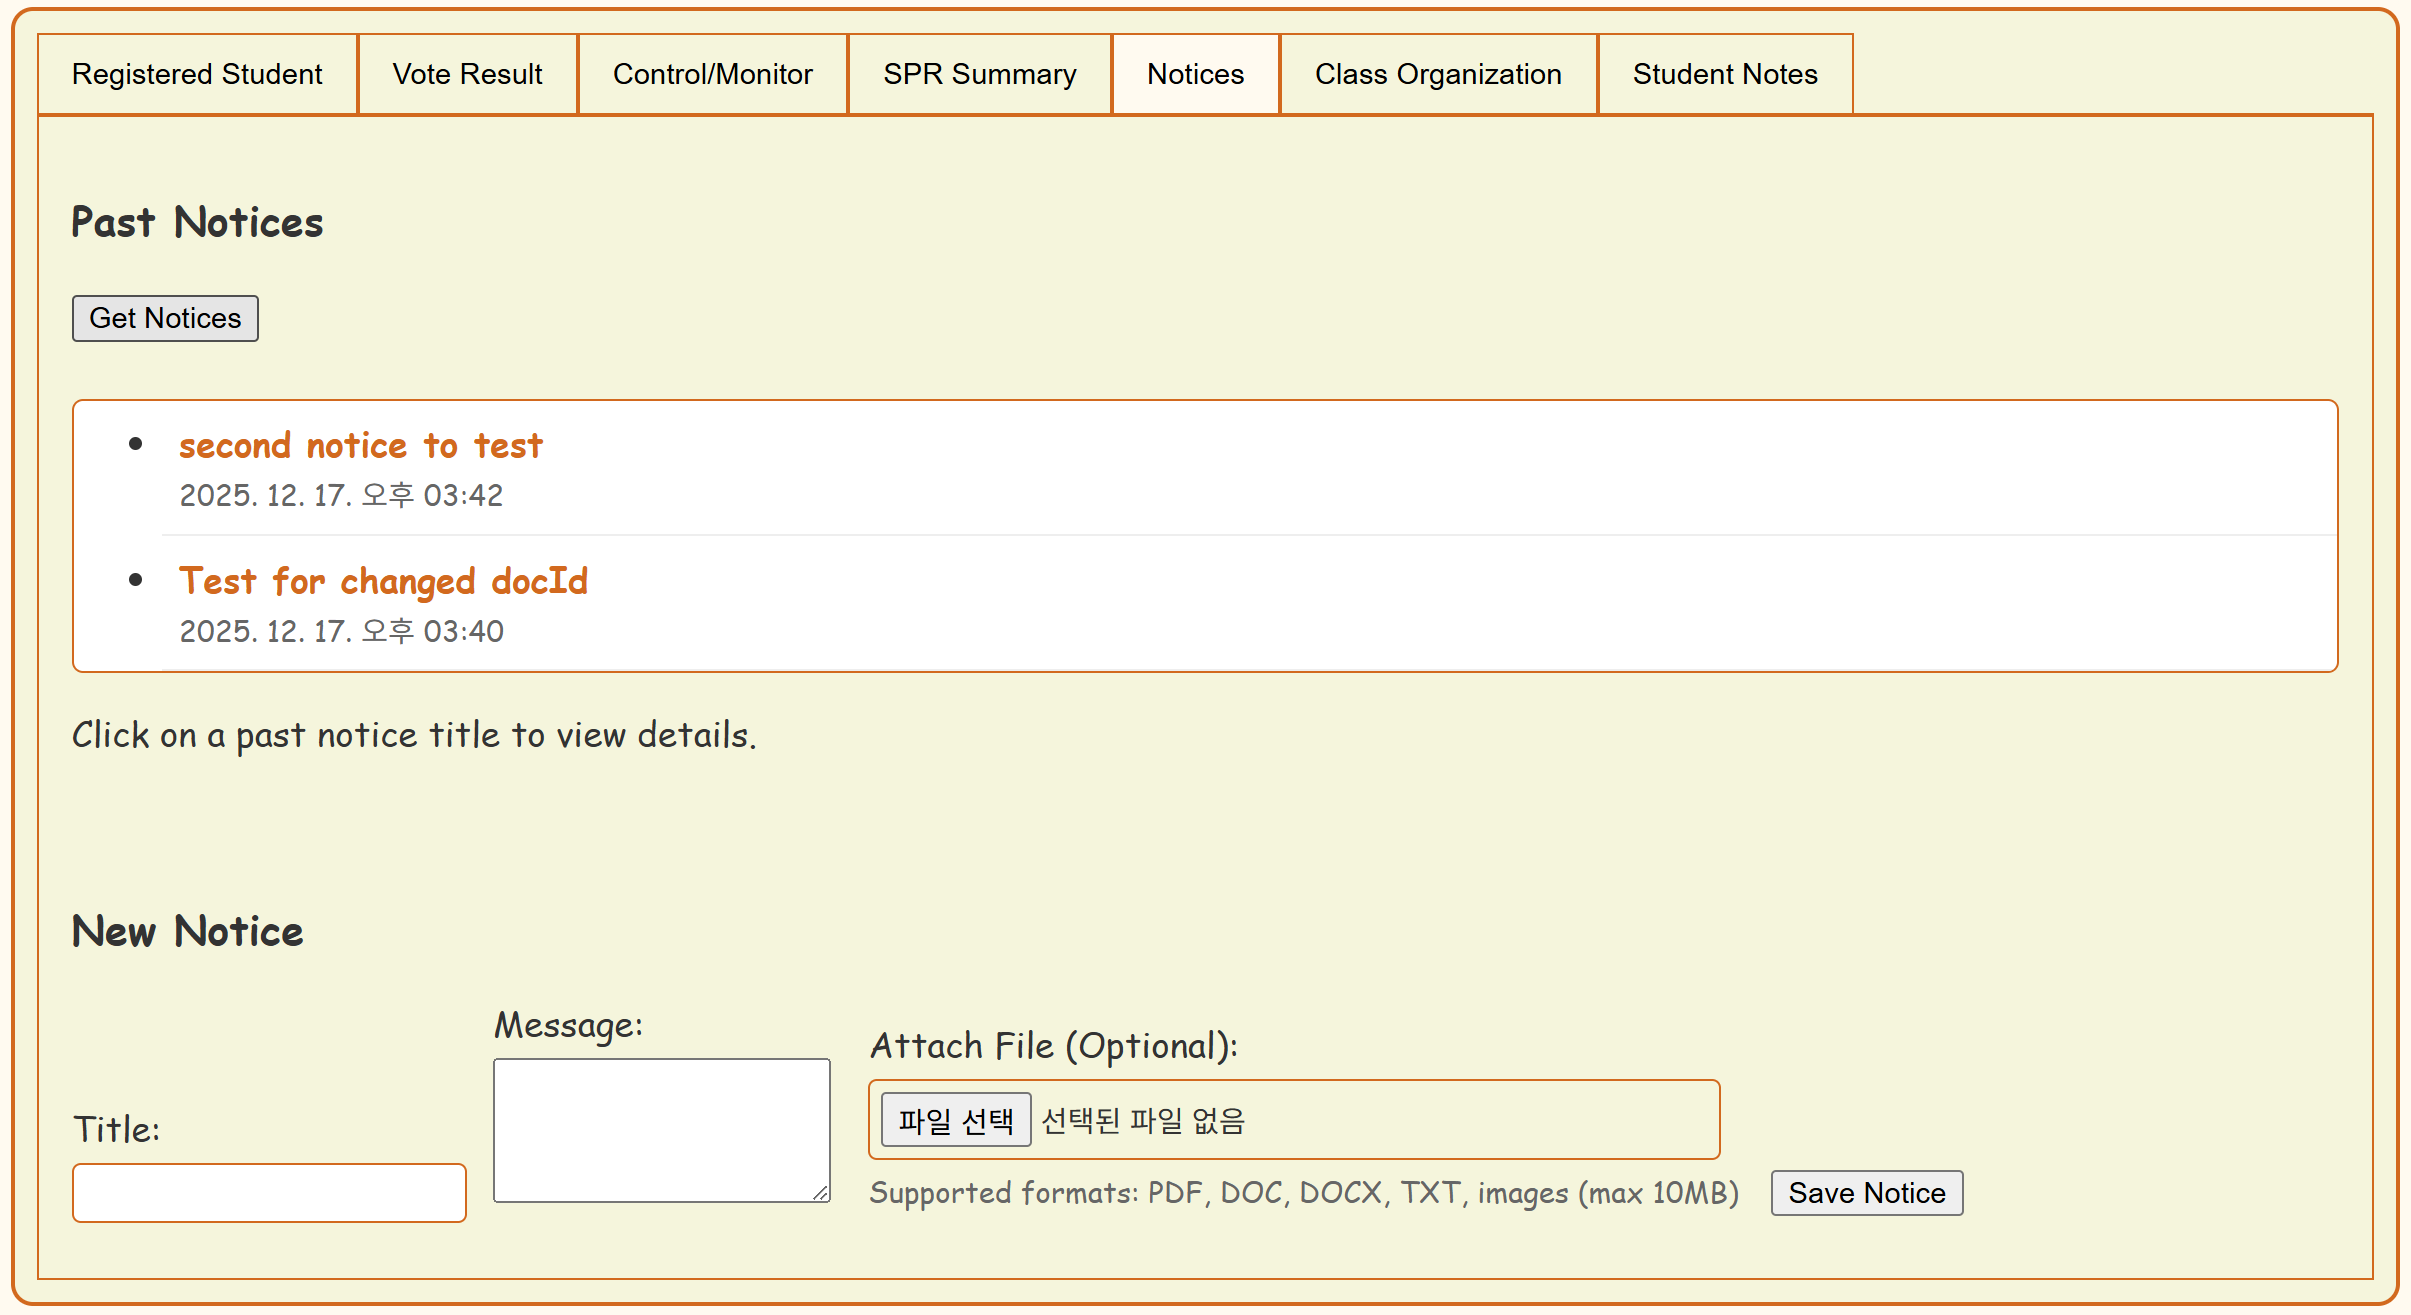Open the Control/Monitor tab
The width and height of the screenshot is (2411, 1315).
pyautogui.click(x=712, y=74)
